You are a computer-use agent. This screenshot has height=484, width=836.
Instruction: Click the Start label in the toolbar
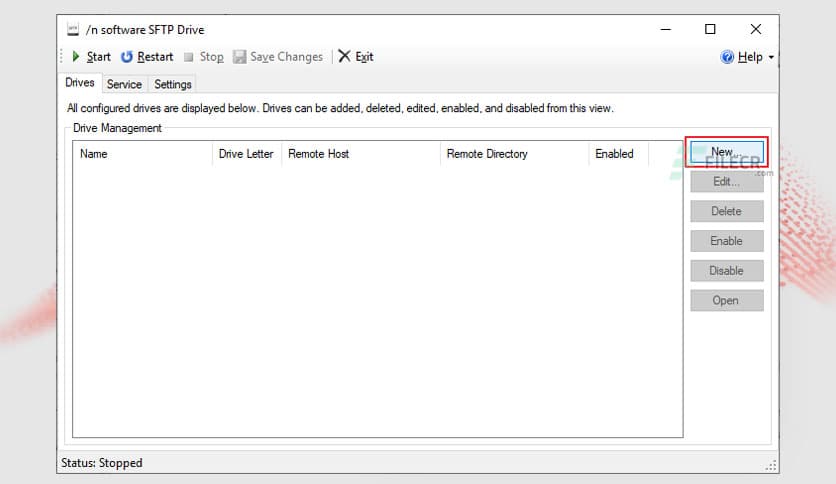tap(99, 57)
